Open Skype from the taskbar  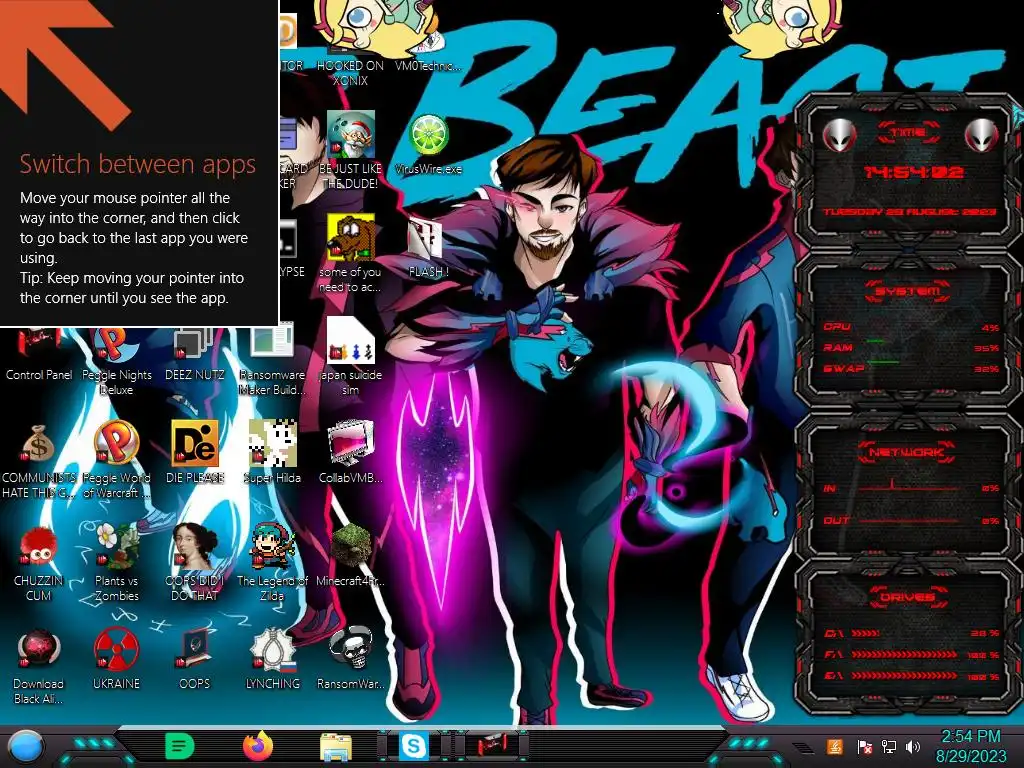413,746
